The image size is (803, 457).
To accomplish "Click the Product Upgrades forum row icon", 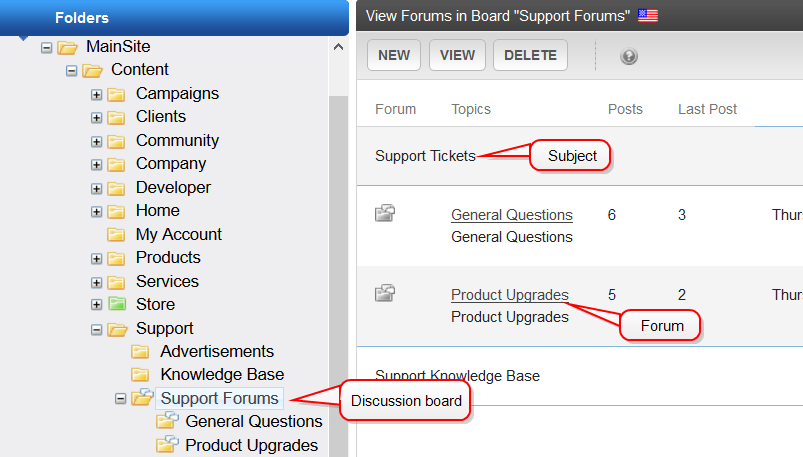I will (x=385, y=293).
